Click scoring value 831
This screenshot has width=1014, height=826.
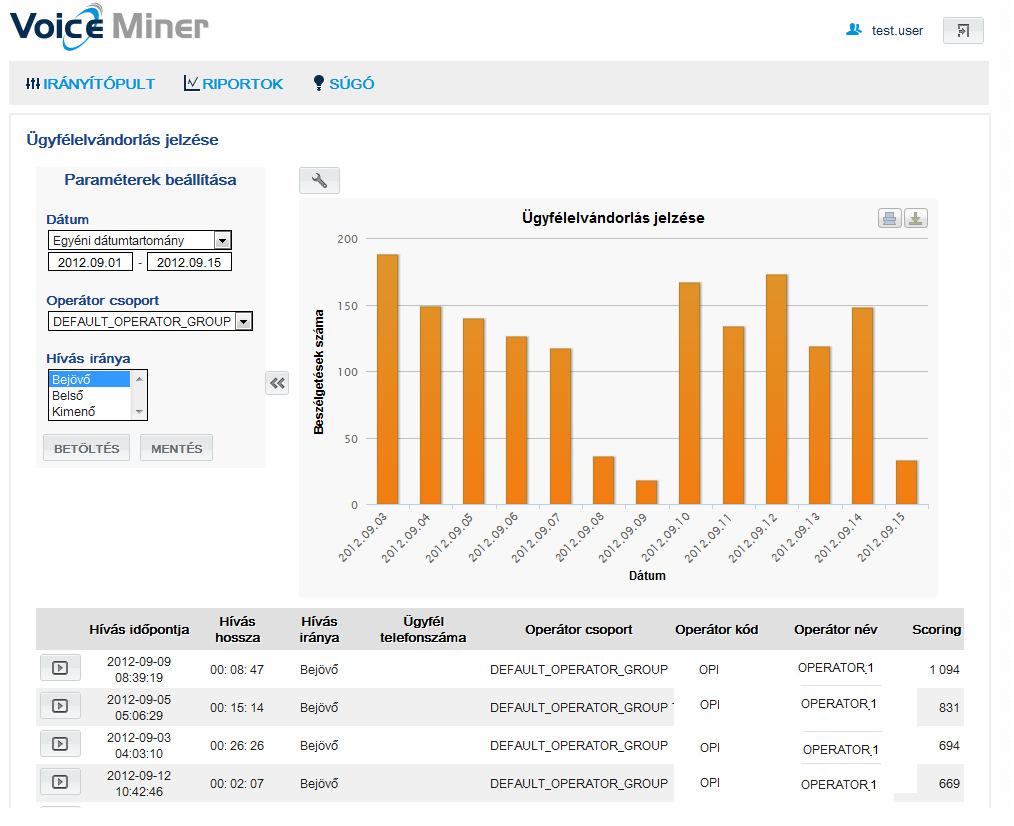click(x=949, y=708)
